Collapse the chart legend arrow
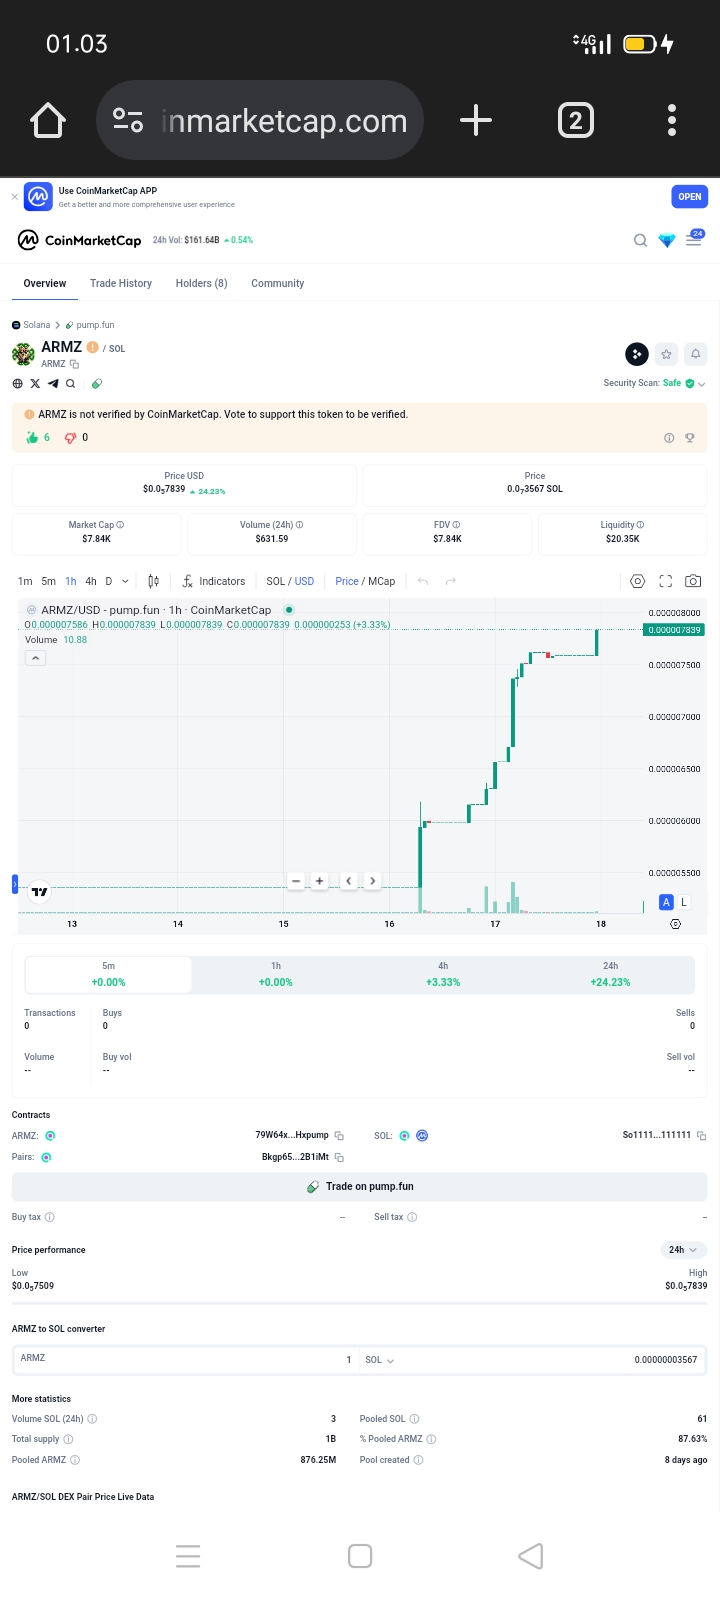The width and height of the screenshot is (720, 1600). click(x=35, y=658)
